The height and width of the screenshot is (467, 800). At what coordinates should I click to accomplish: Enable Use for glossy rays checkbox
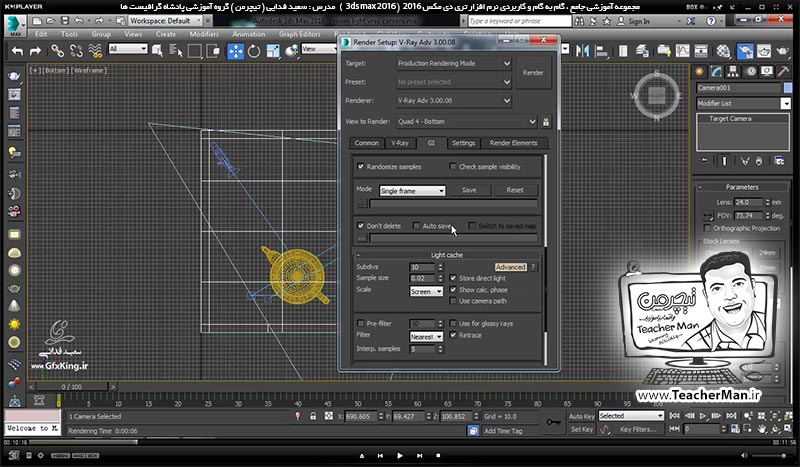click(453, 324)
